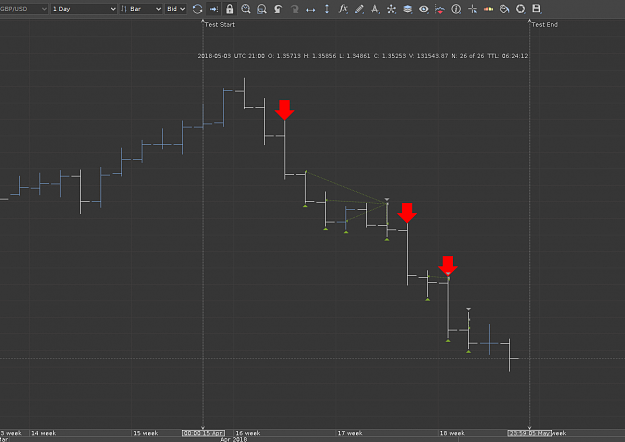The width and height of the screenshot is (625, 442).
Task: Open the fx indicators menu icon
Action: tap(343, 9)
